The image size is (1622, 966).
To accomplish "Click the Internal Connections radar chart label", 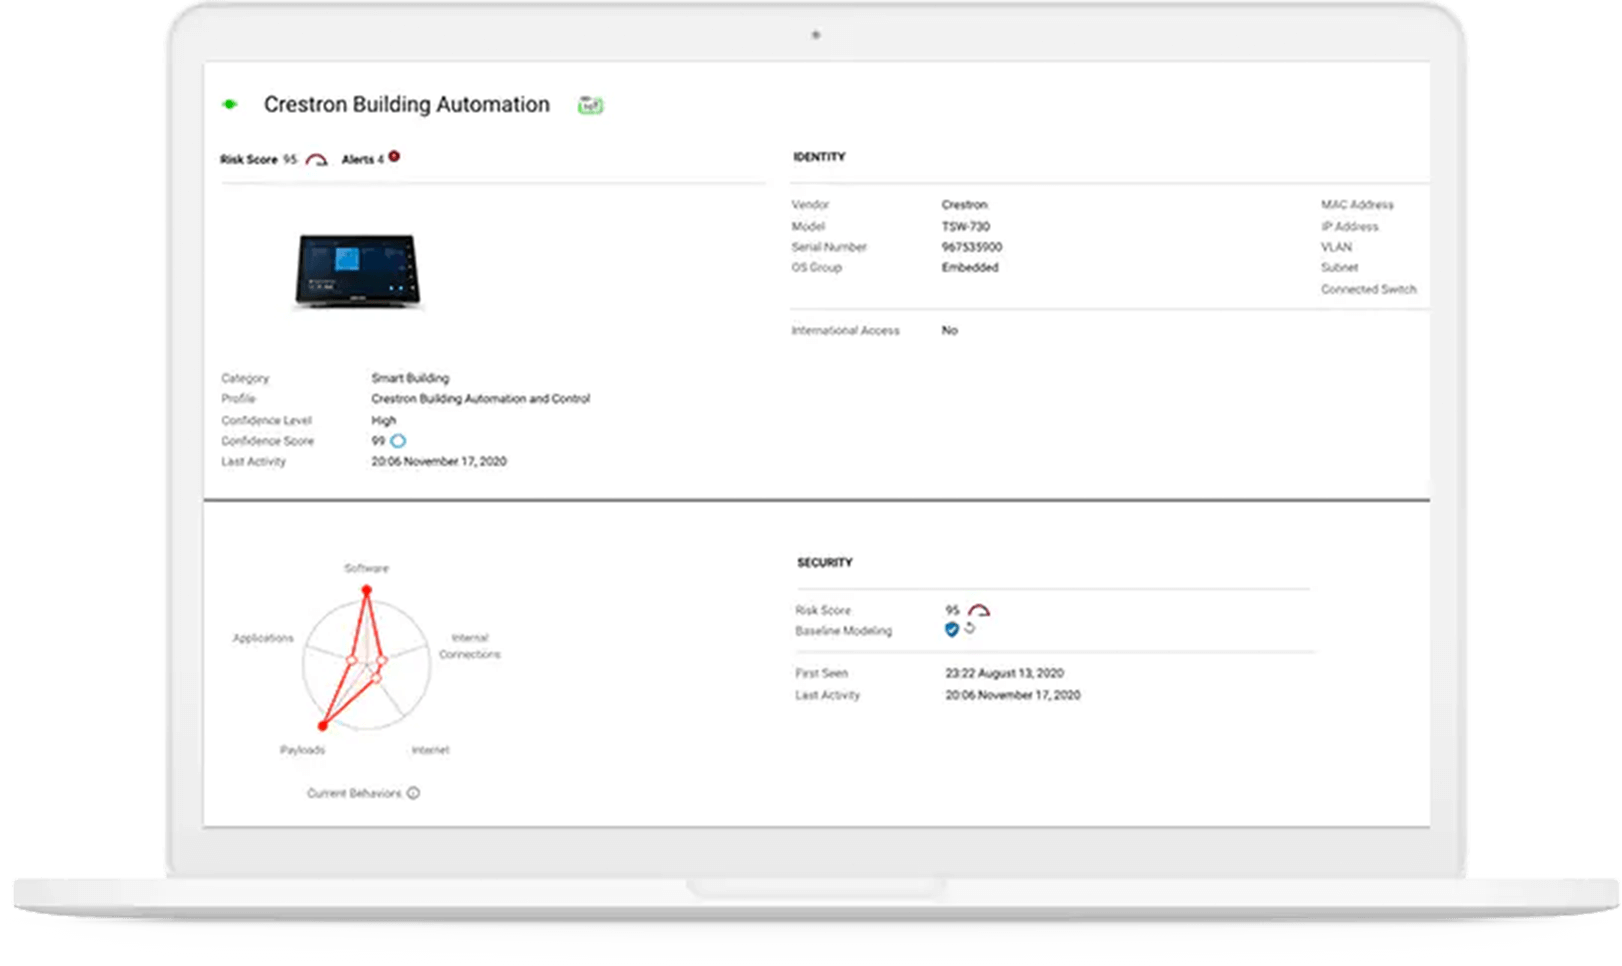I will pyautogui.click(x=469, y=646).
